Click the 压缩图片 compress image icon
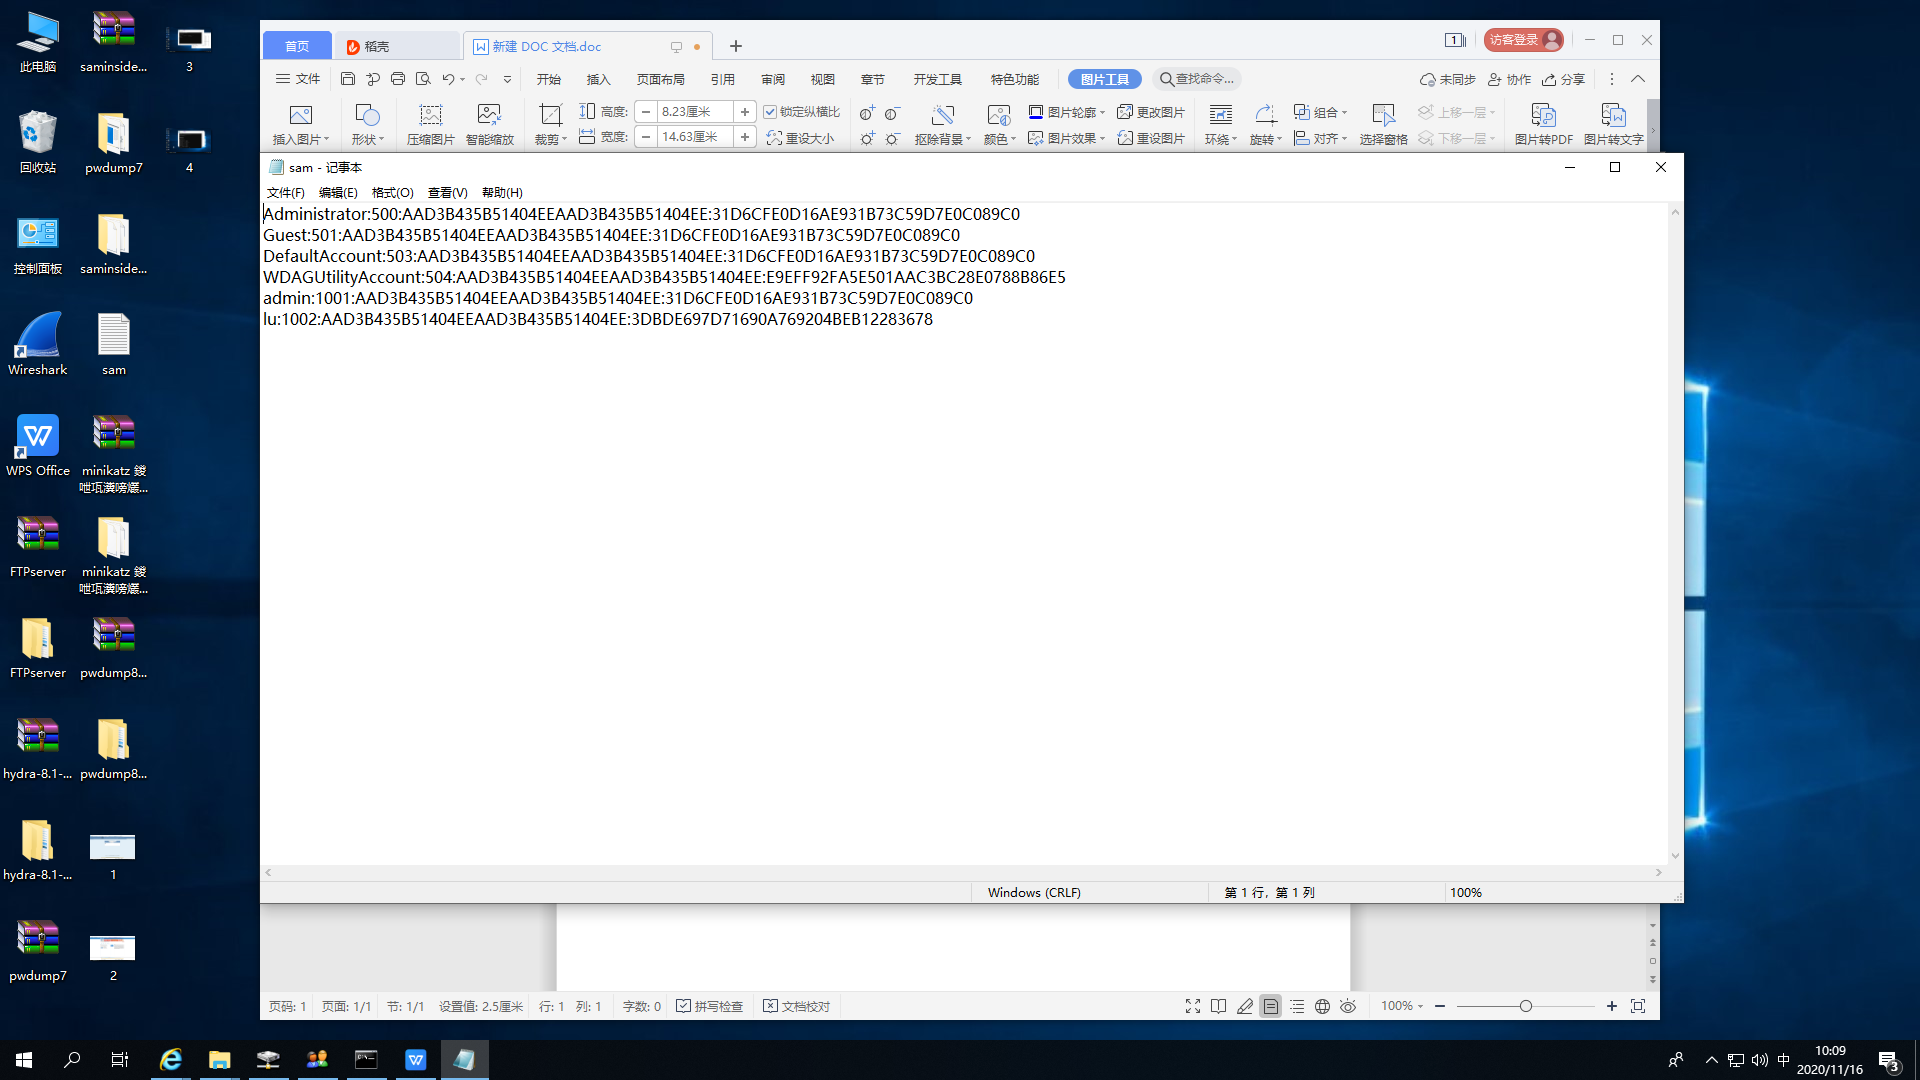Image resolution: width=1920 pixels, height=1080 pixels. pyautogui.click(x=430, y=116)
